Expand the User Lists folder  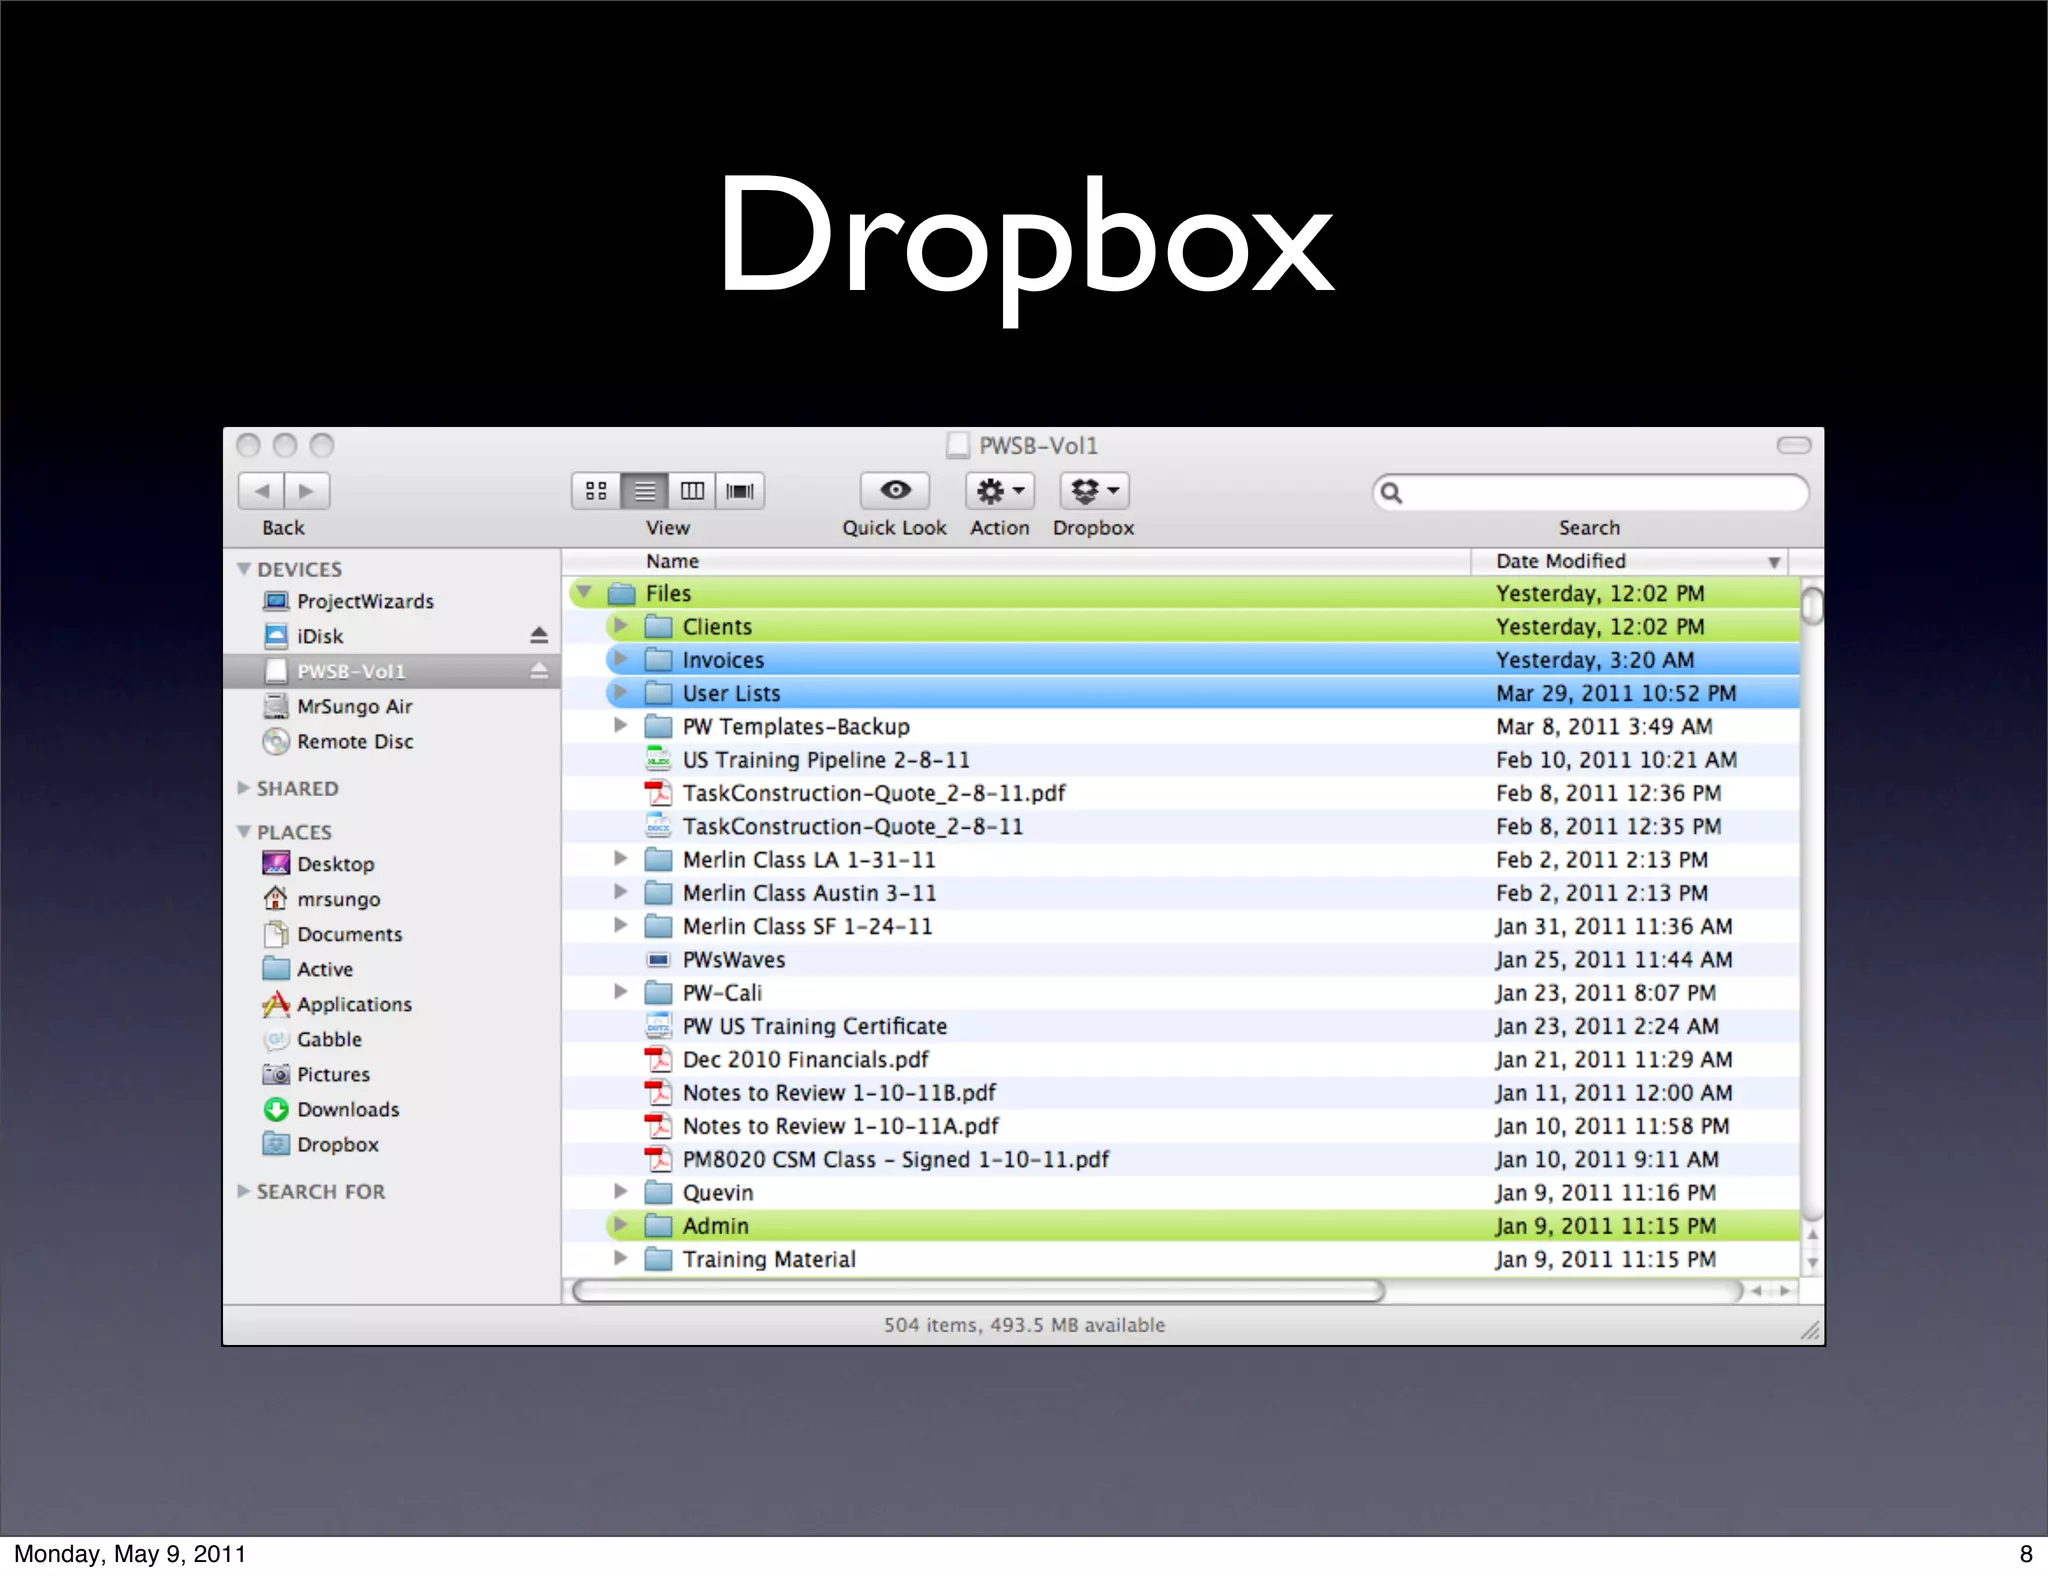[620, 692]
